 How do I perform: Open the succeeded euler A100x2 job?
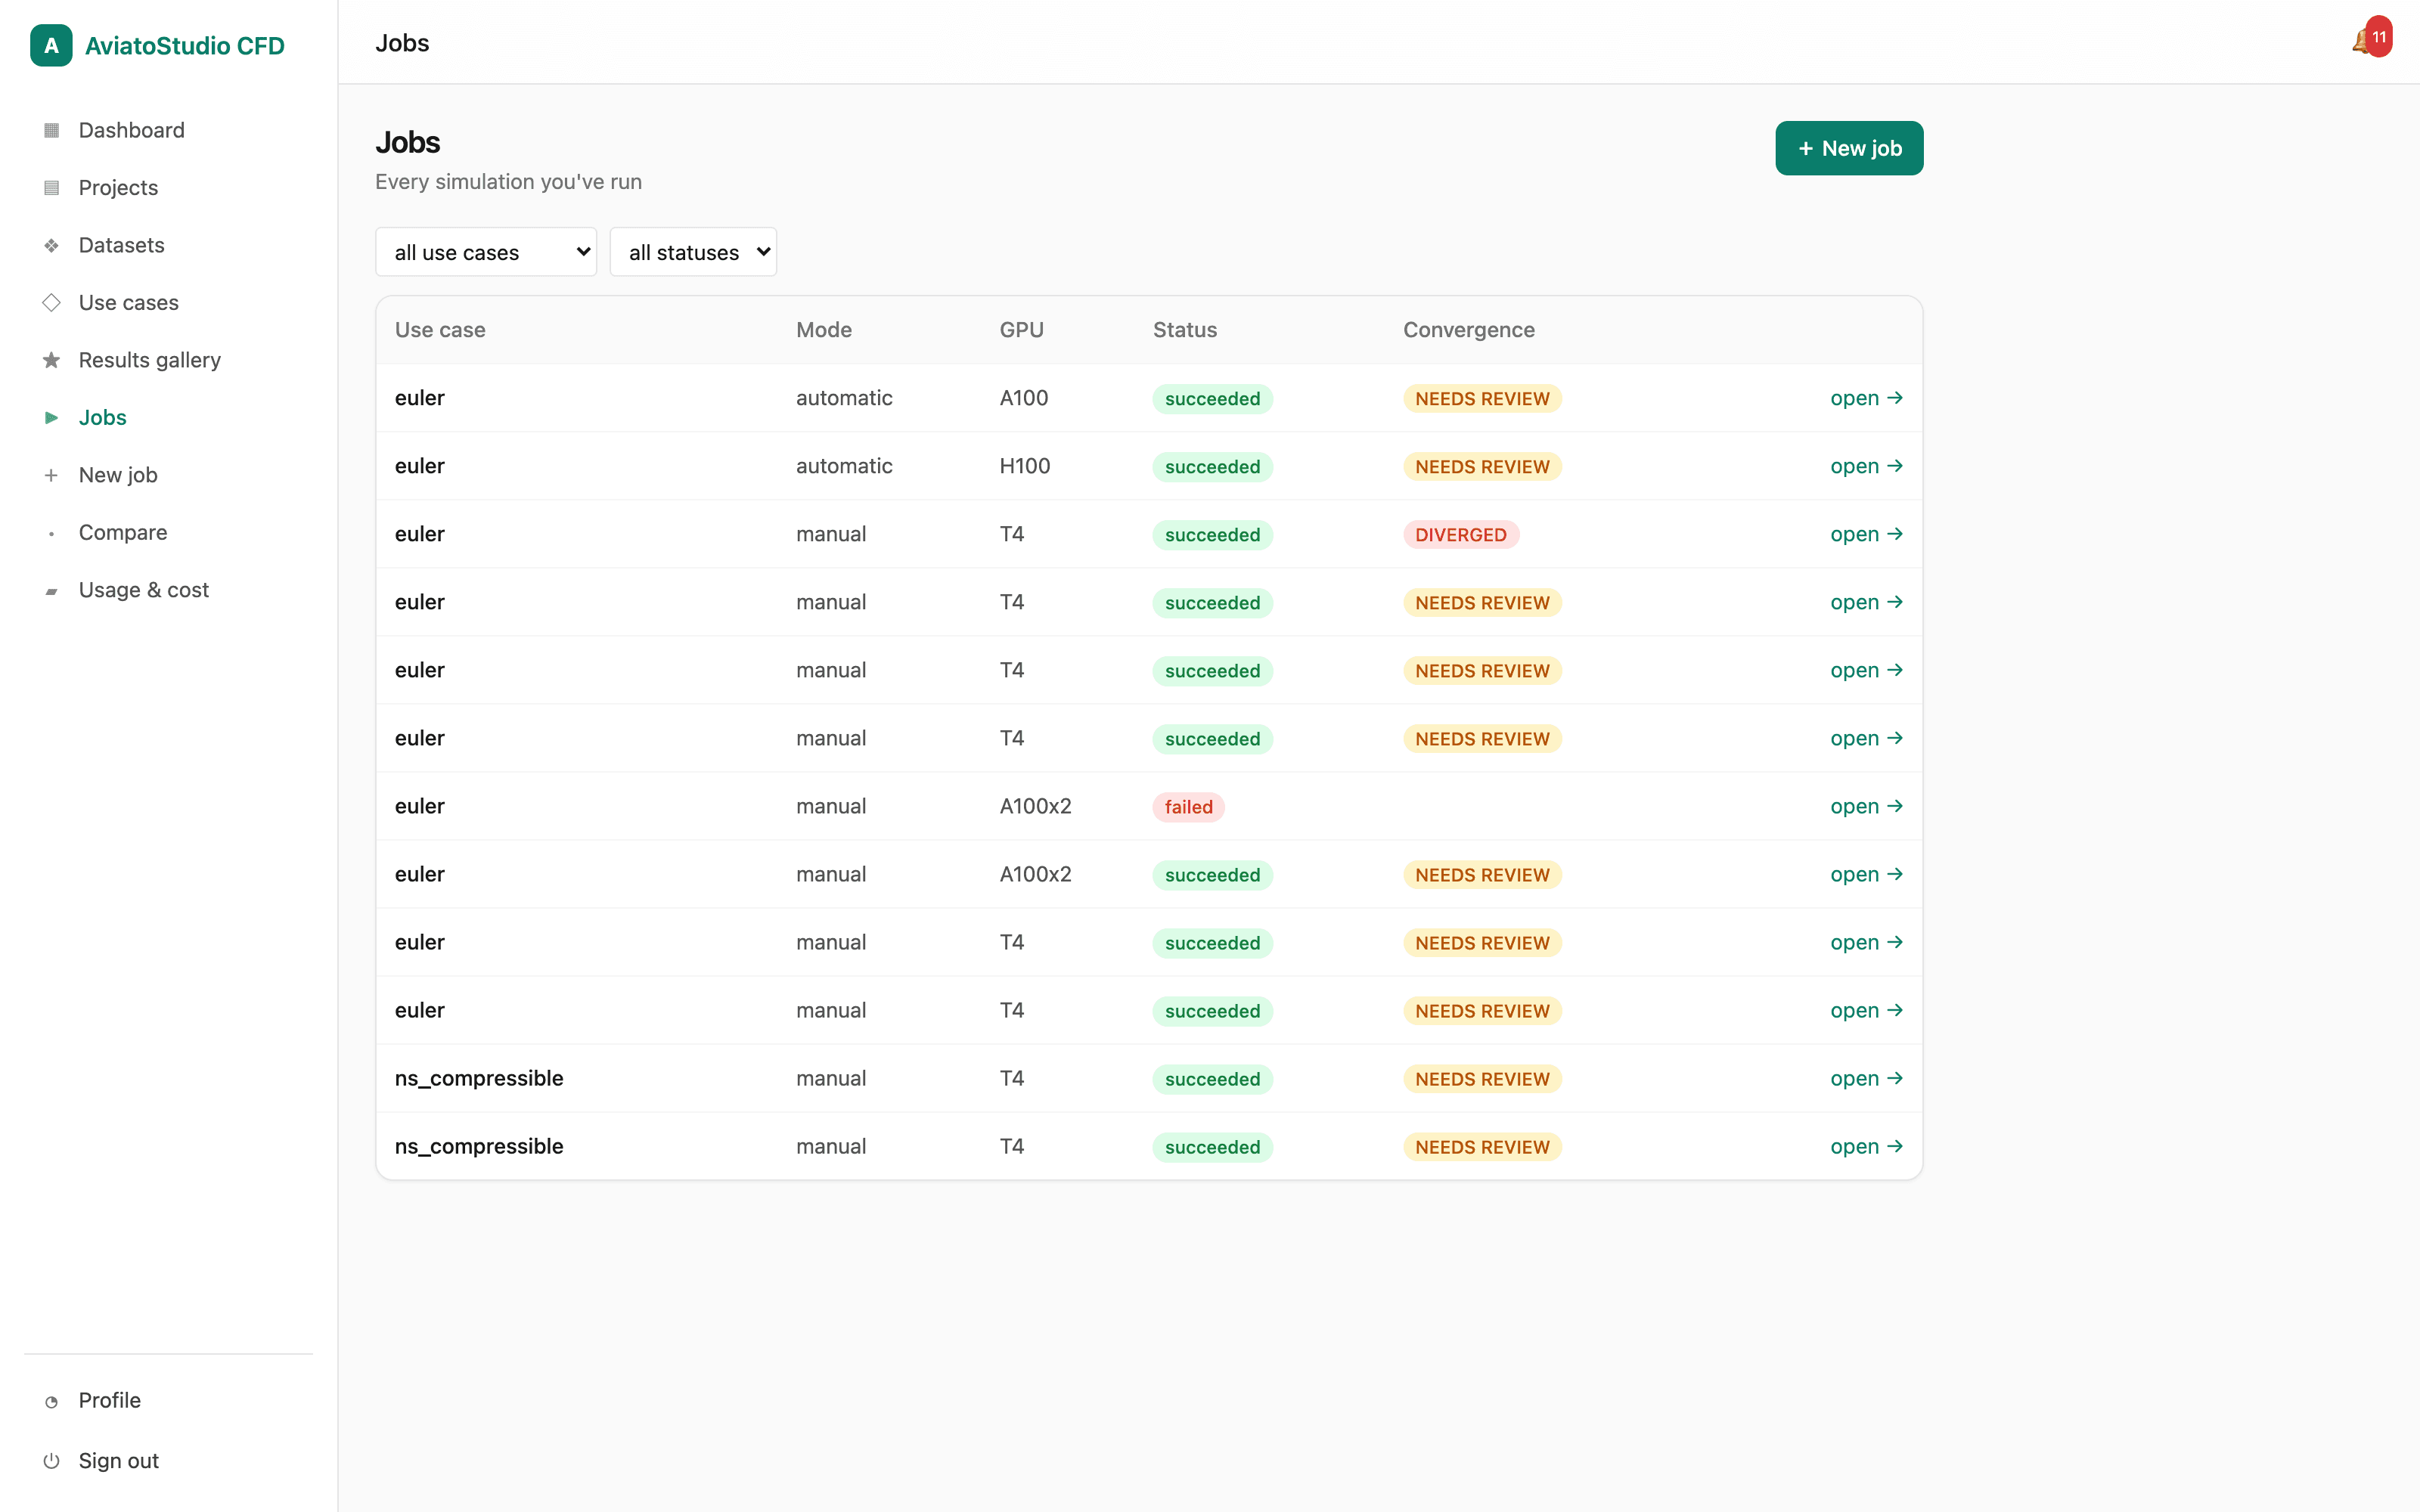click(1866, 874)
